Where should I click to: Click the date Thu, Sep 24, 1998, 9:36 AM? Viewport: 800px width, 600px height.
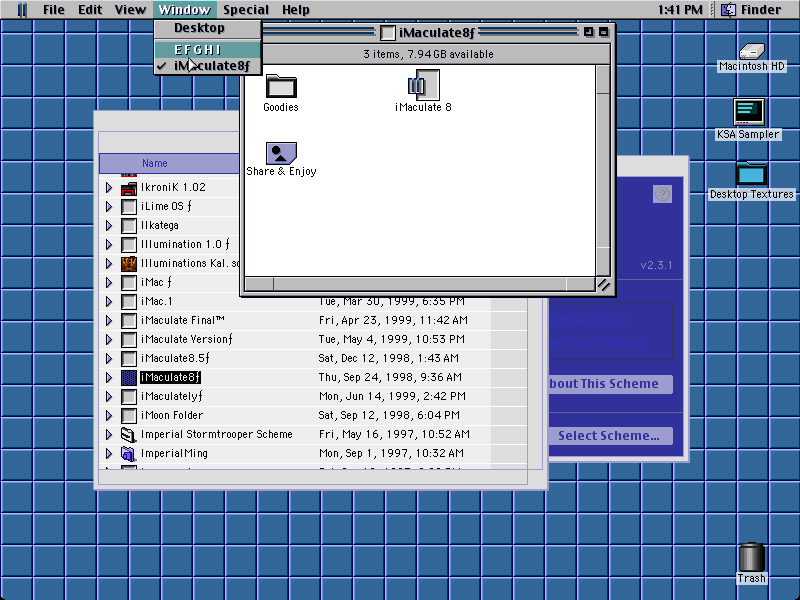(x=390, y=378)
